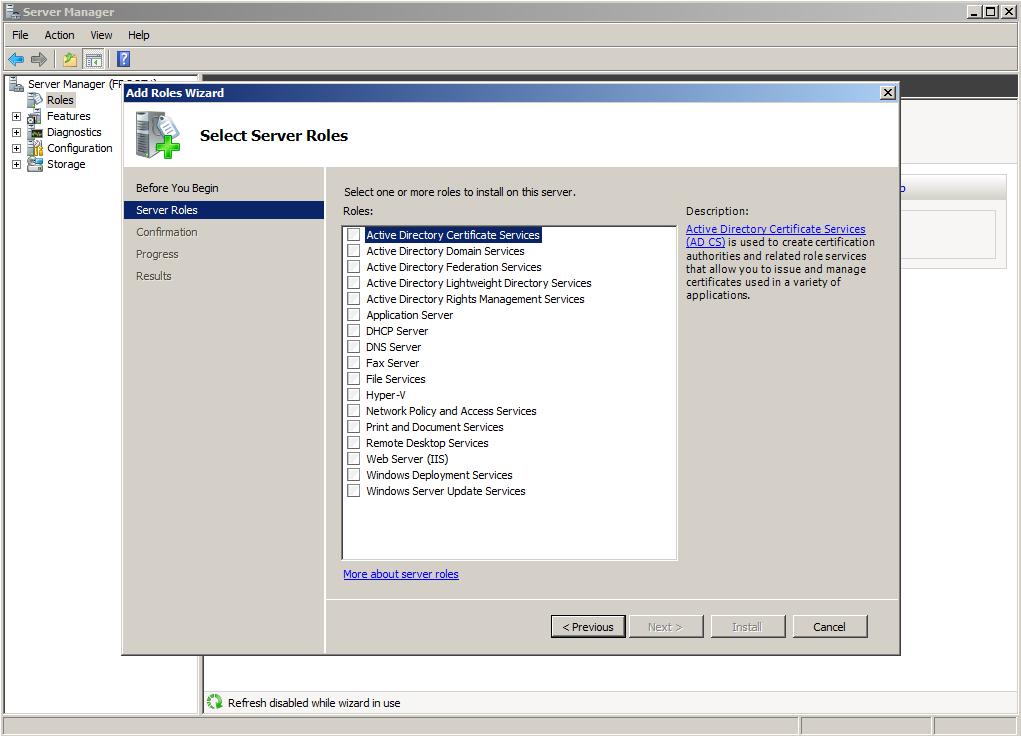1021x736 pixels.
Task: Check the DNS Server role
Action: click(354, 347)
